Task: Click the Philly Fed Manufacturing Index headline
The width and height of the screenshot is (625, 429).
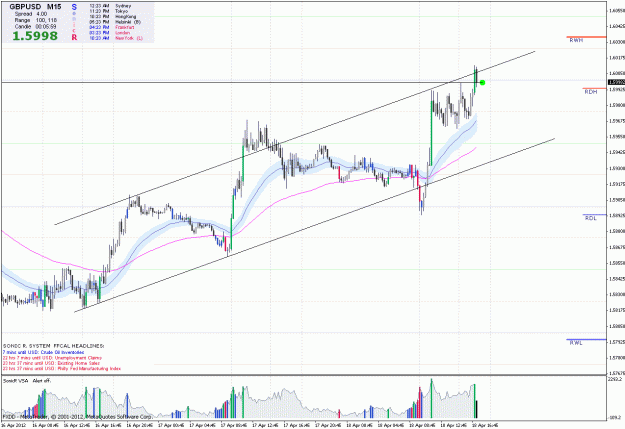Action: pyautogui.click(x=62, y=369)
